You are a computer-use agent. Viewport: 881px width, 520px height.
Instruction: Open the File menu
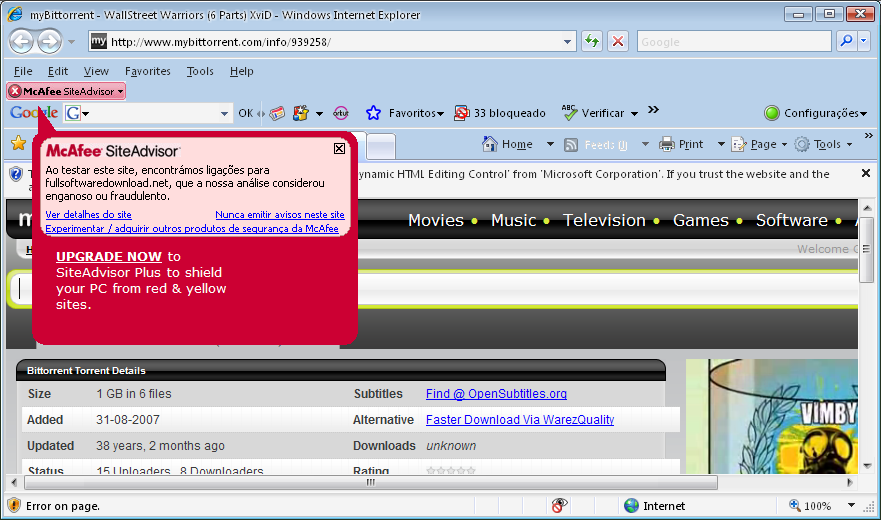coord(23,71)
